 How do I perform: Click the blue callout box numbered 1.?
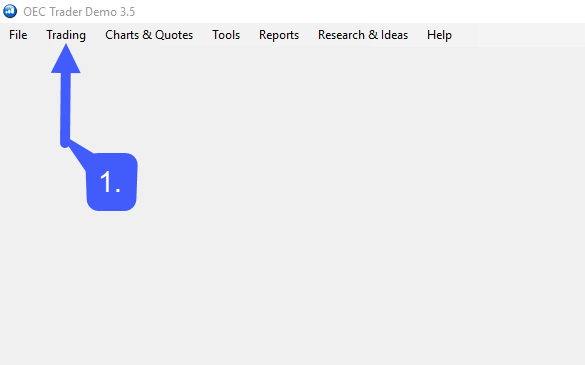pyautogui.click(x=112, y=182)
